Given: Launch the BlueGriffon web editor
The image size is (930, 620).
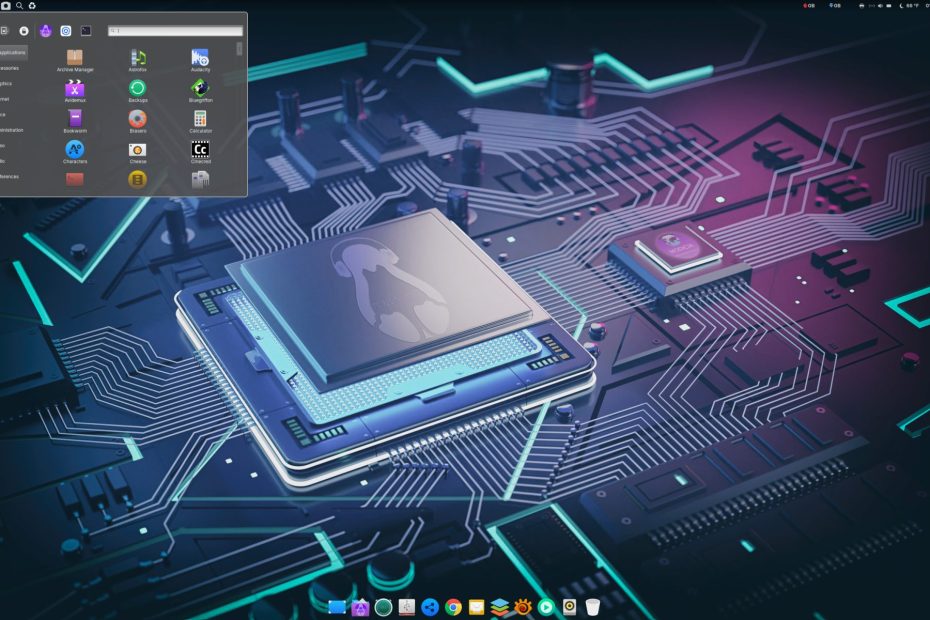Looking at the screenshot, I should [x=200, y=91].
